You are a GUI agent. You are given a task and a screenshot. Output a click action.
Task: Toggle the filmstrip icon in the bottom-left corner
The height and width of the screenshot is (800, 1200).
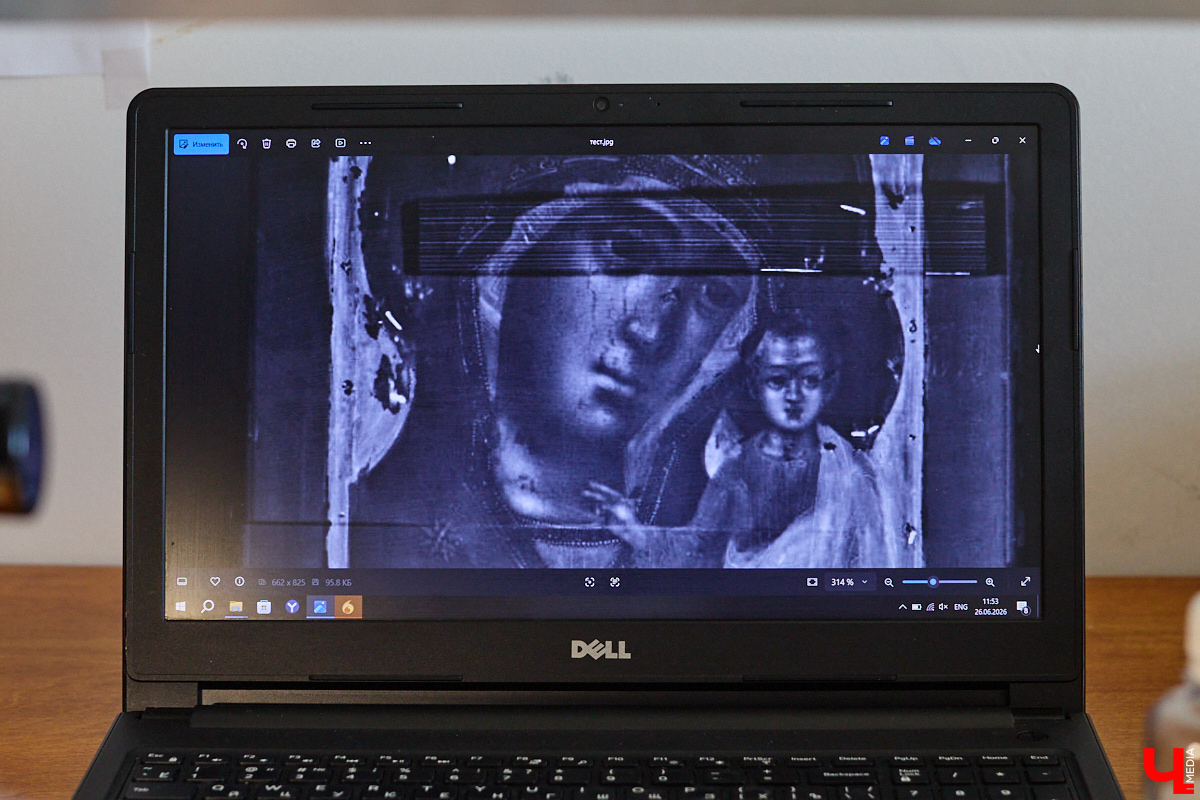point(182,582)
